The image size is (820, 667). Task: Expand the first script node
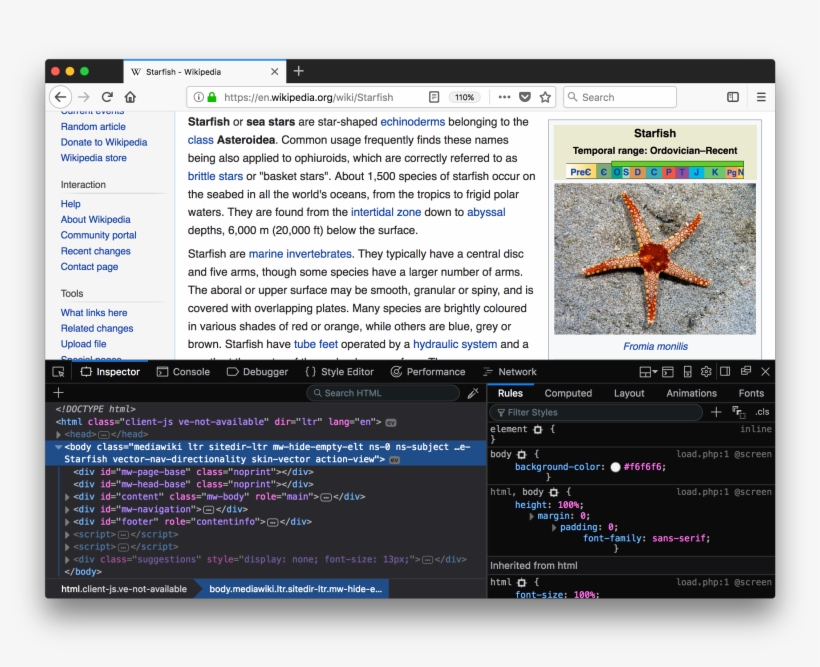coord(67,535)
